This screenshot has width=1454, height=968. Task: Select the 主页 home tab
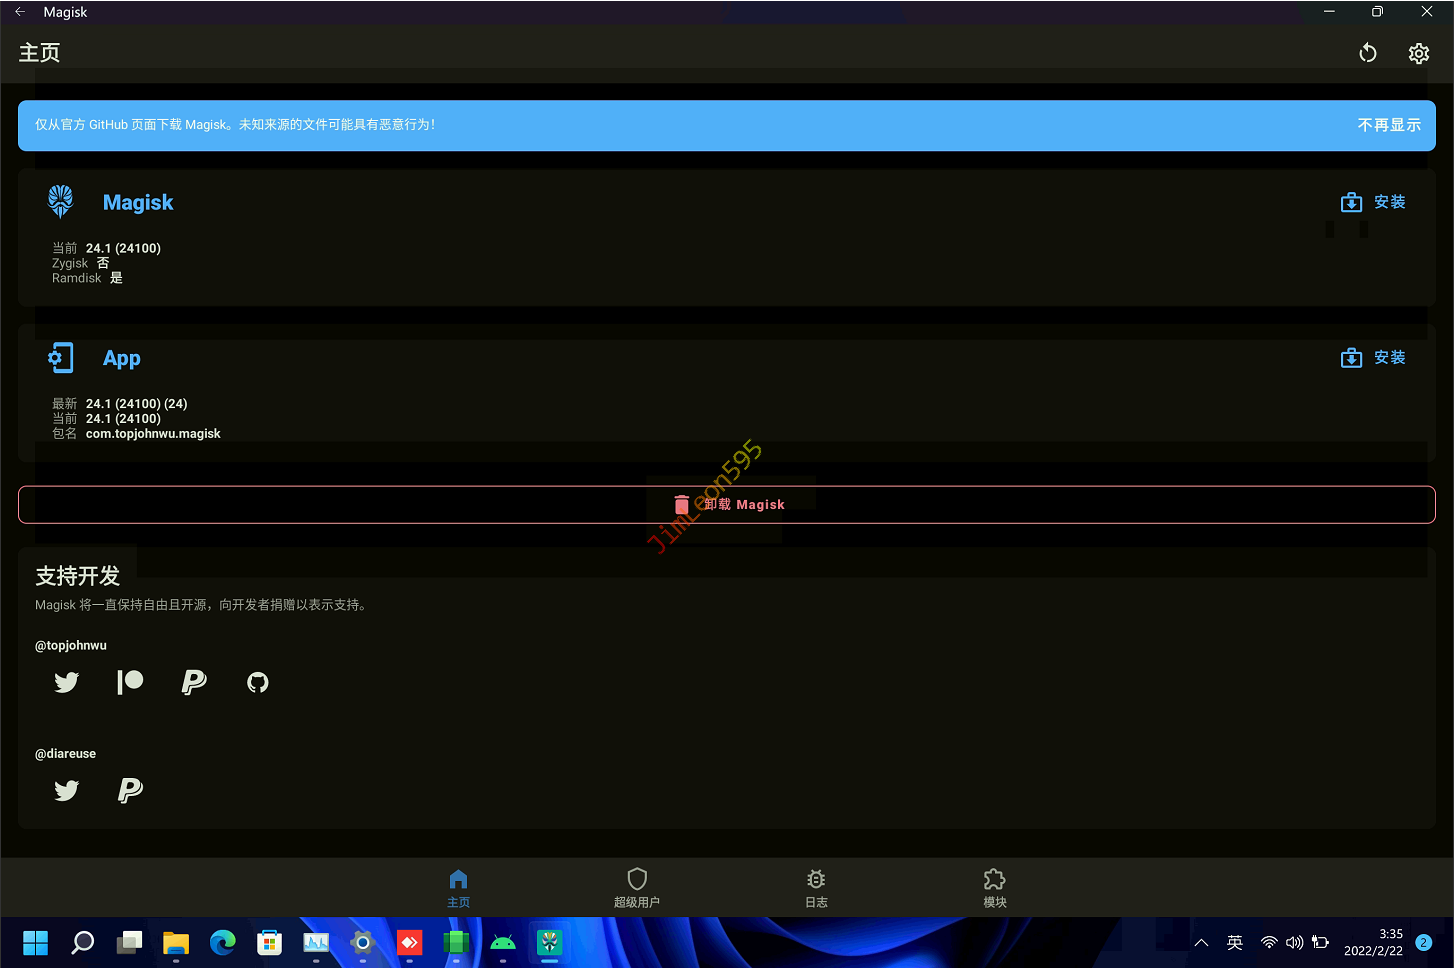(458, 886)
